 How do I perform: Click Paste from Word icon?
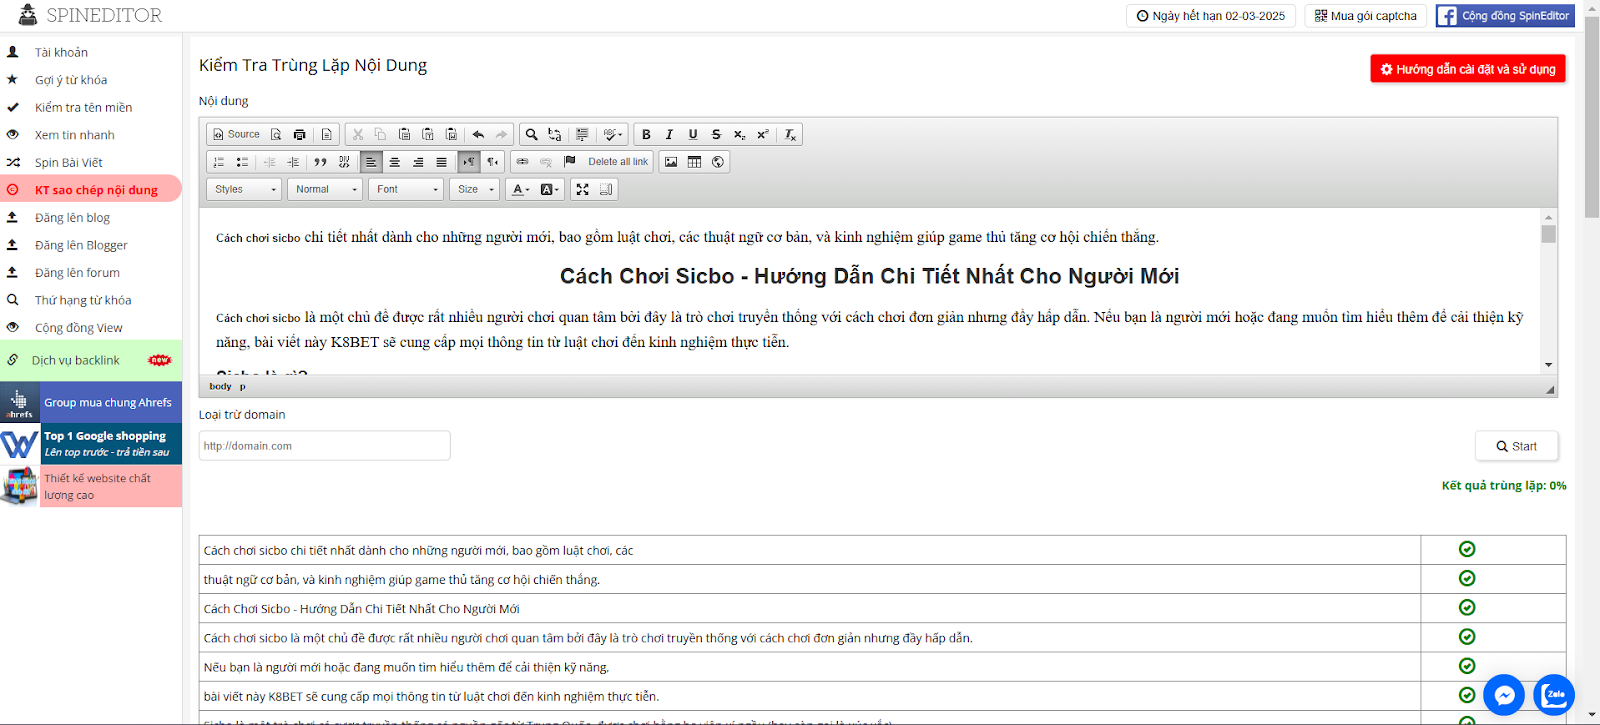click(451, 134)
